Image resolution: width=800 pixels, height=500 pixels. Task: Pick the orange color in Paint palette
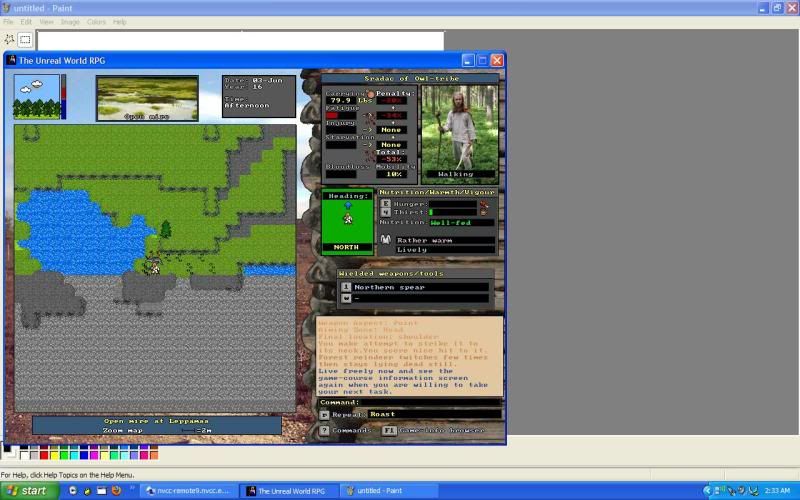click(x=154, y=455)
